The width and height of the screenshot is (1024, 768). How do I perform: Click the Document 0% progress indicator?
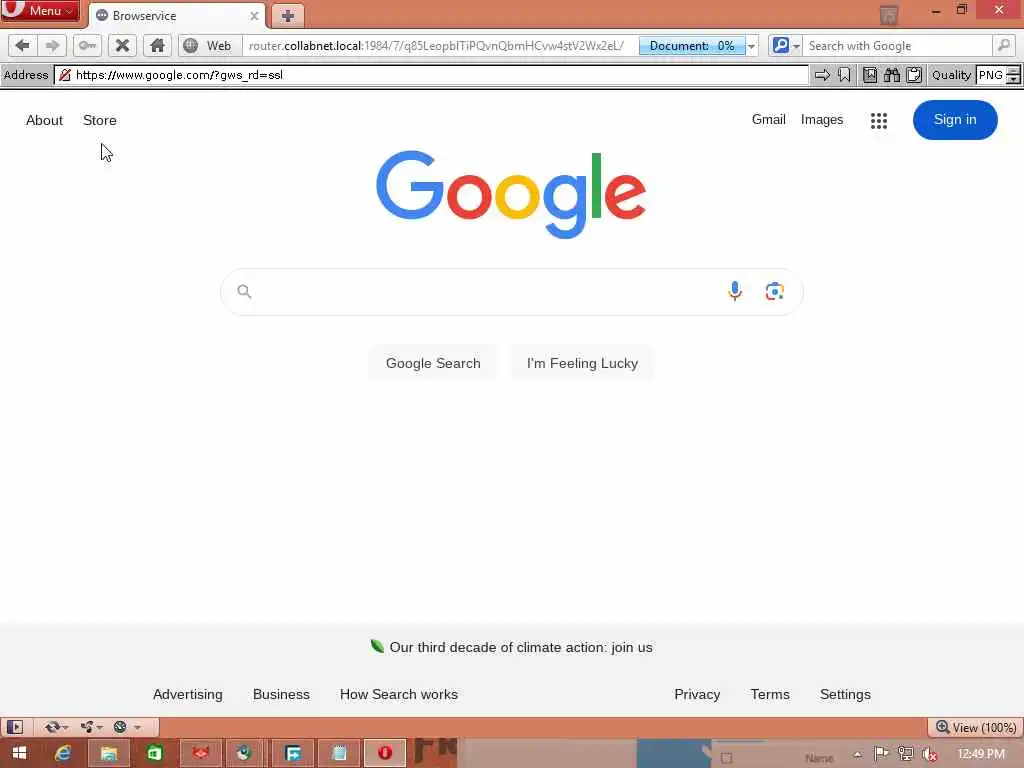point(692,46)
